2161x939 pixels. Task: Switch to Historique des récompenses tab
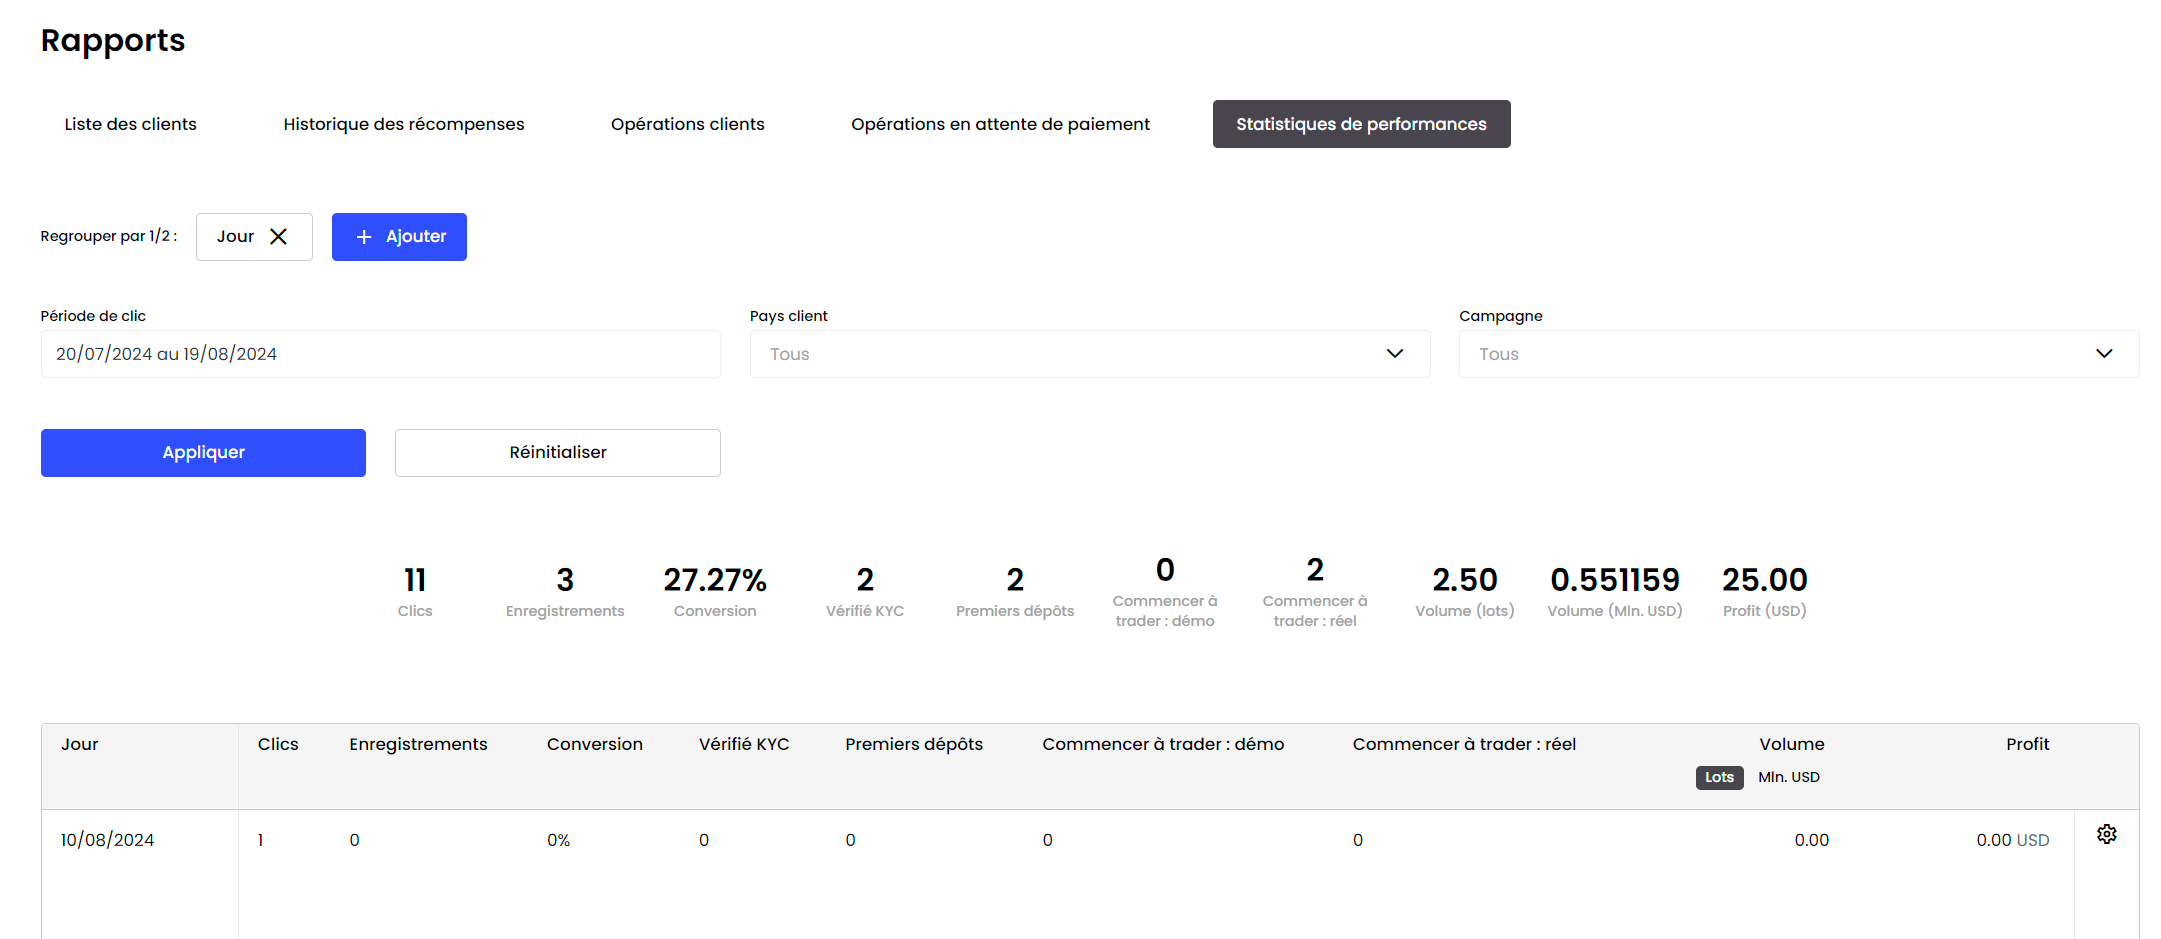pos(404,124)
